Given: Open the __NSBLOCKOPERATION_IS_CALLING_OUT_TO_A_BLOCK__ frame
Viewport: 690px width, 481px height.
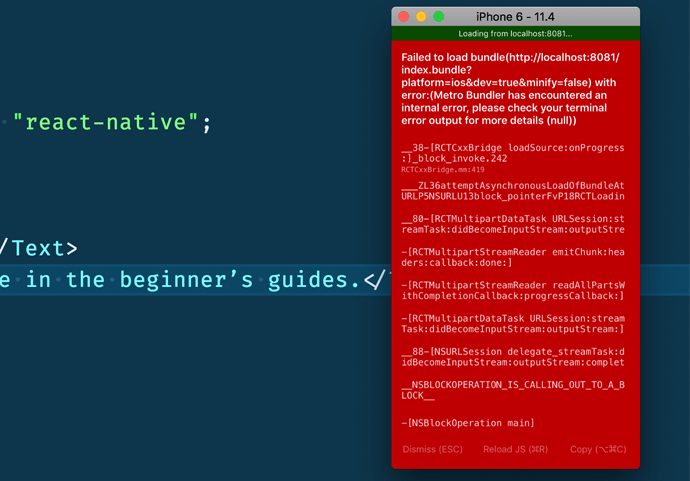Looking at the screenshot, I should click(513, 390).
